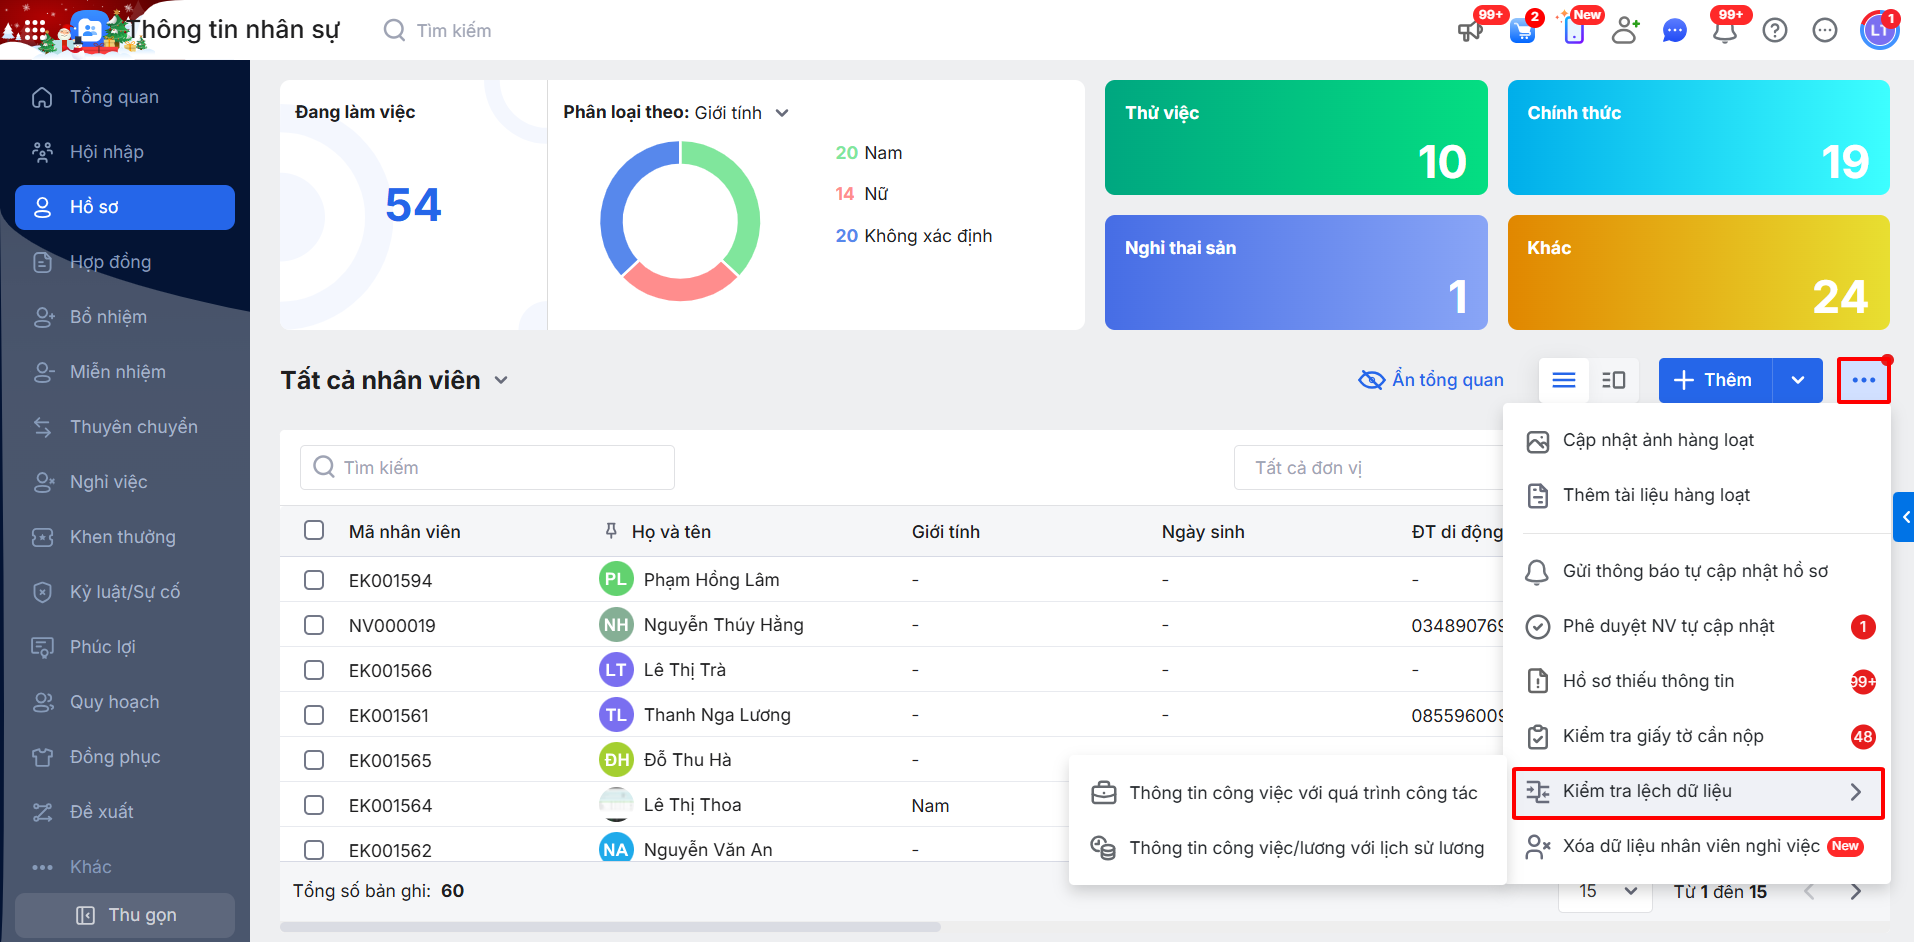Open the app launcher grid icon
Screen dimensions: 1914x942
tap(35, 30)
